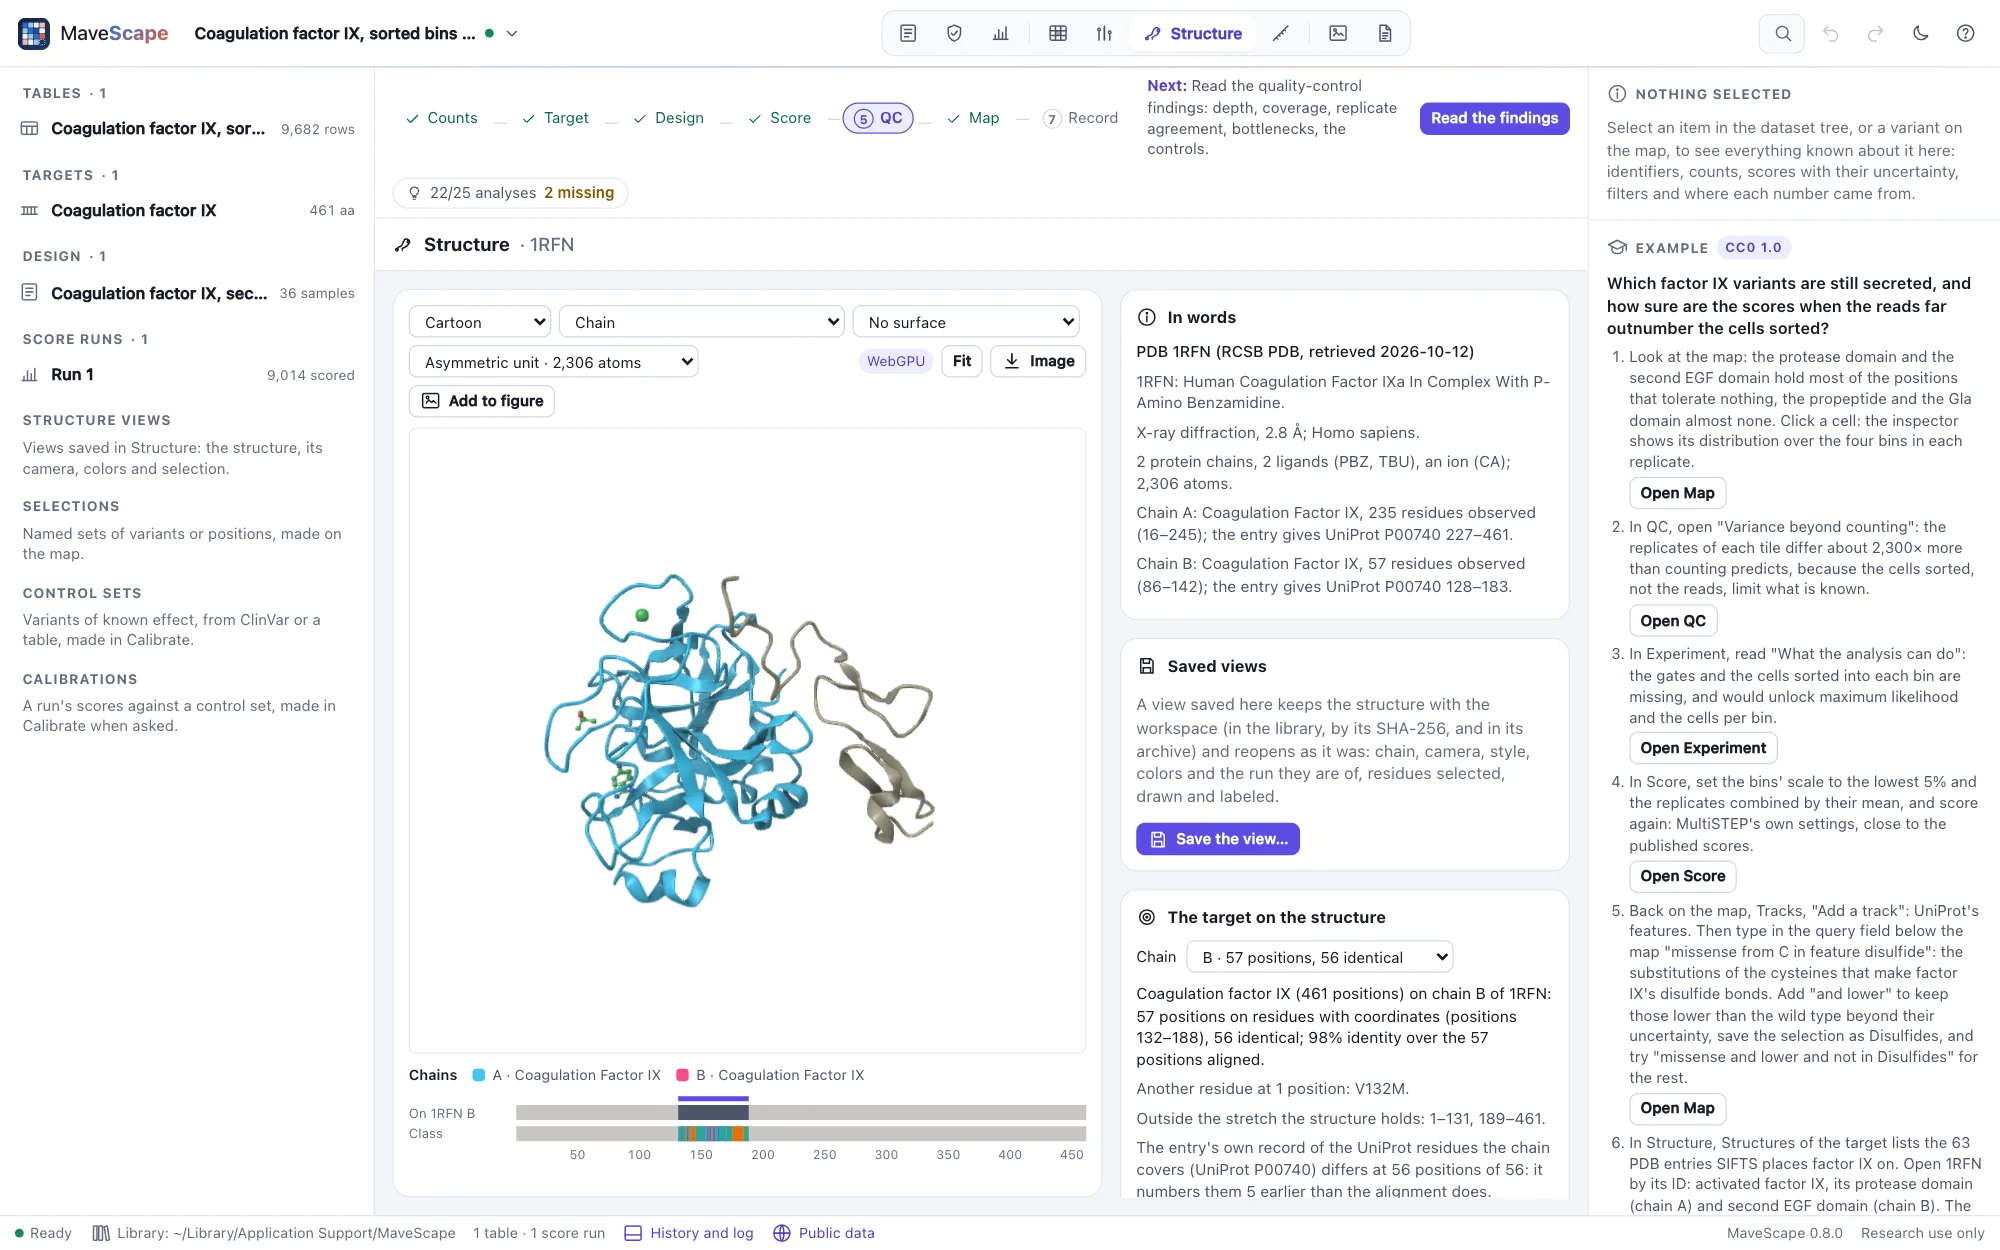Download the structure with Image button

(x=1038, y=361)
